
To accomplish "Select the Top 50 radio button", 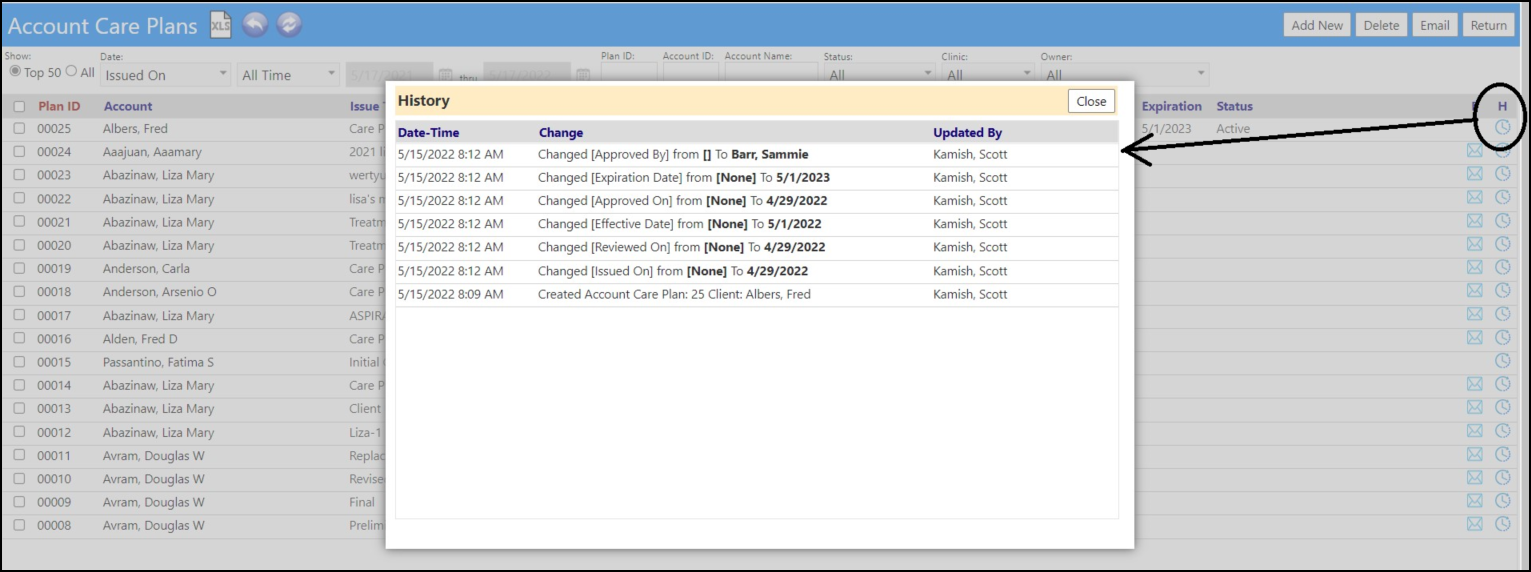I will coord(15,72).
